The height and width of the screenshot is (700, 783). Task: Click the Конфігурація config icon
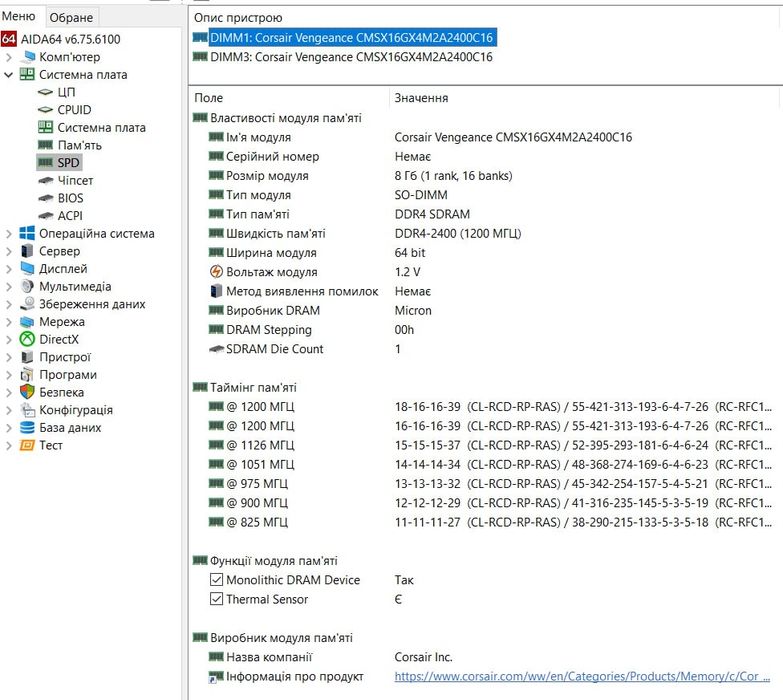27,410
